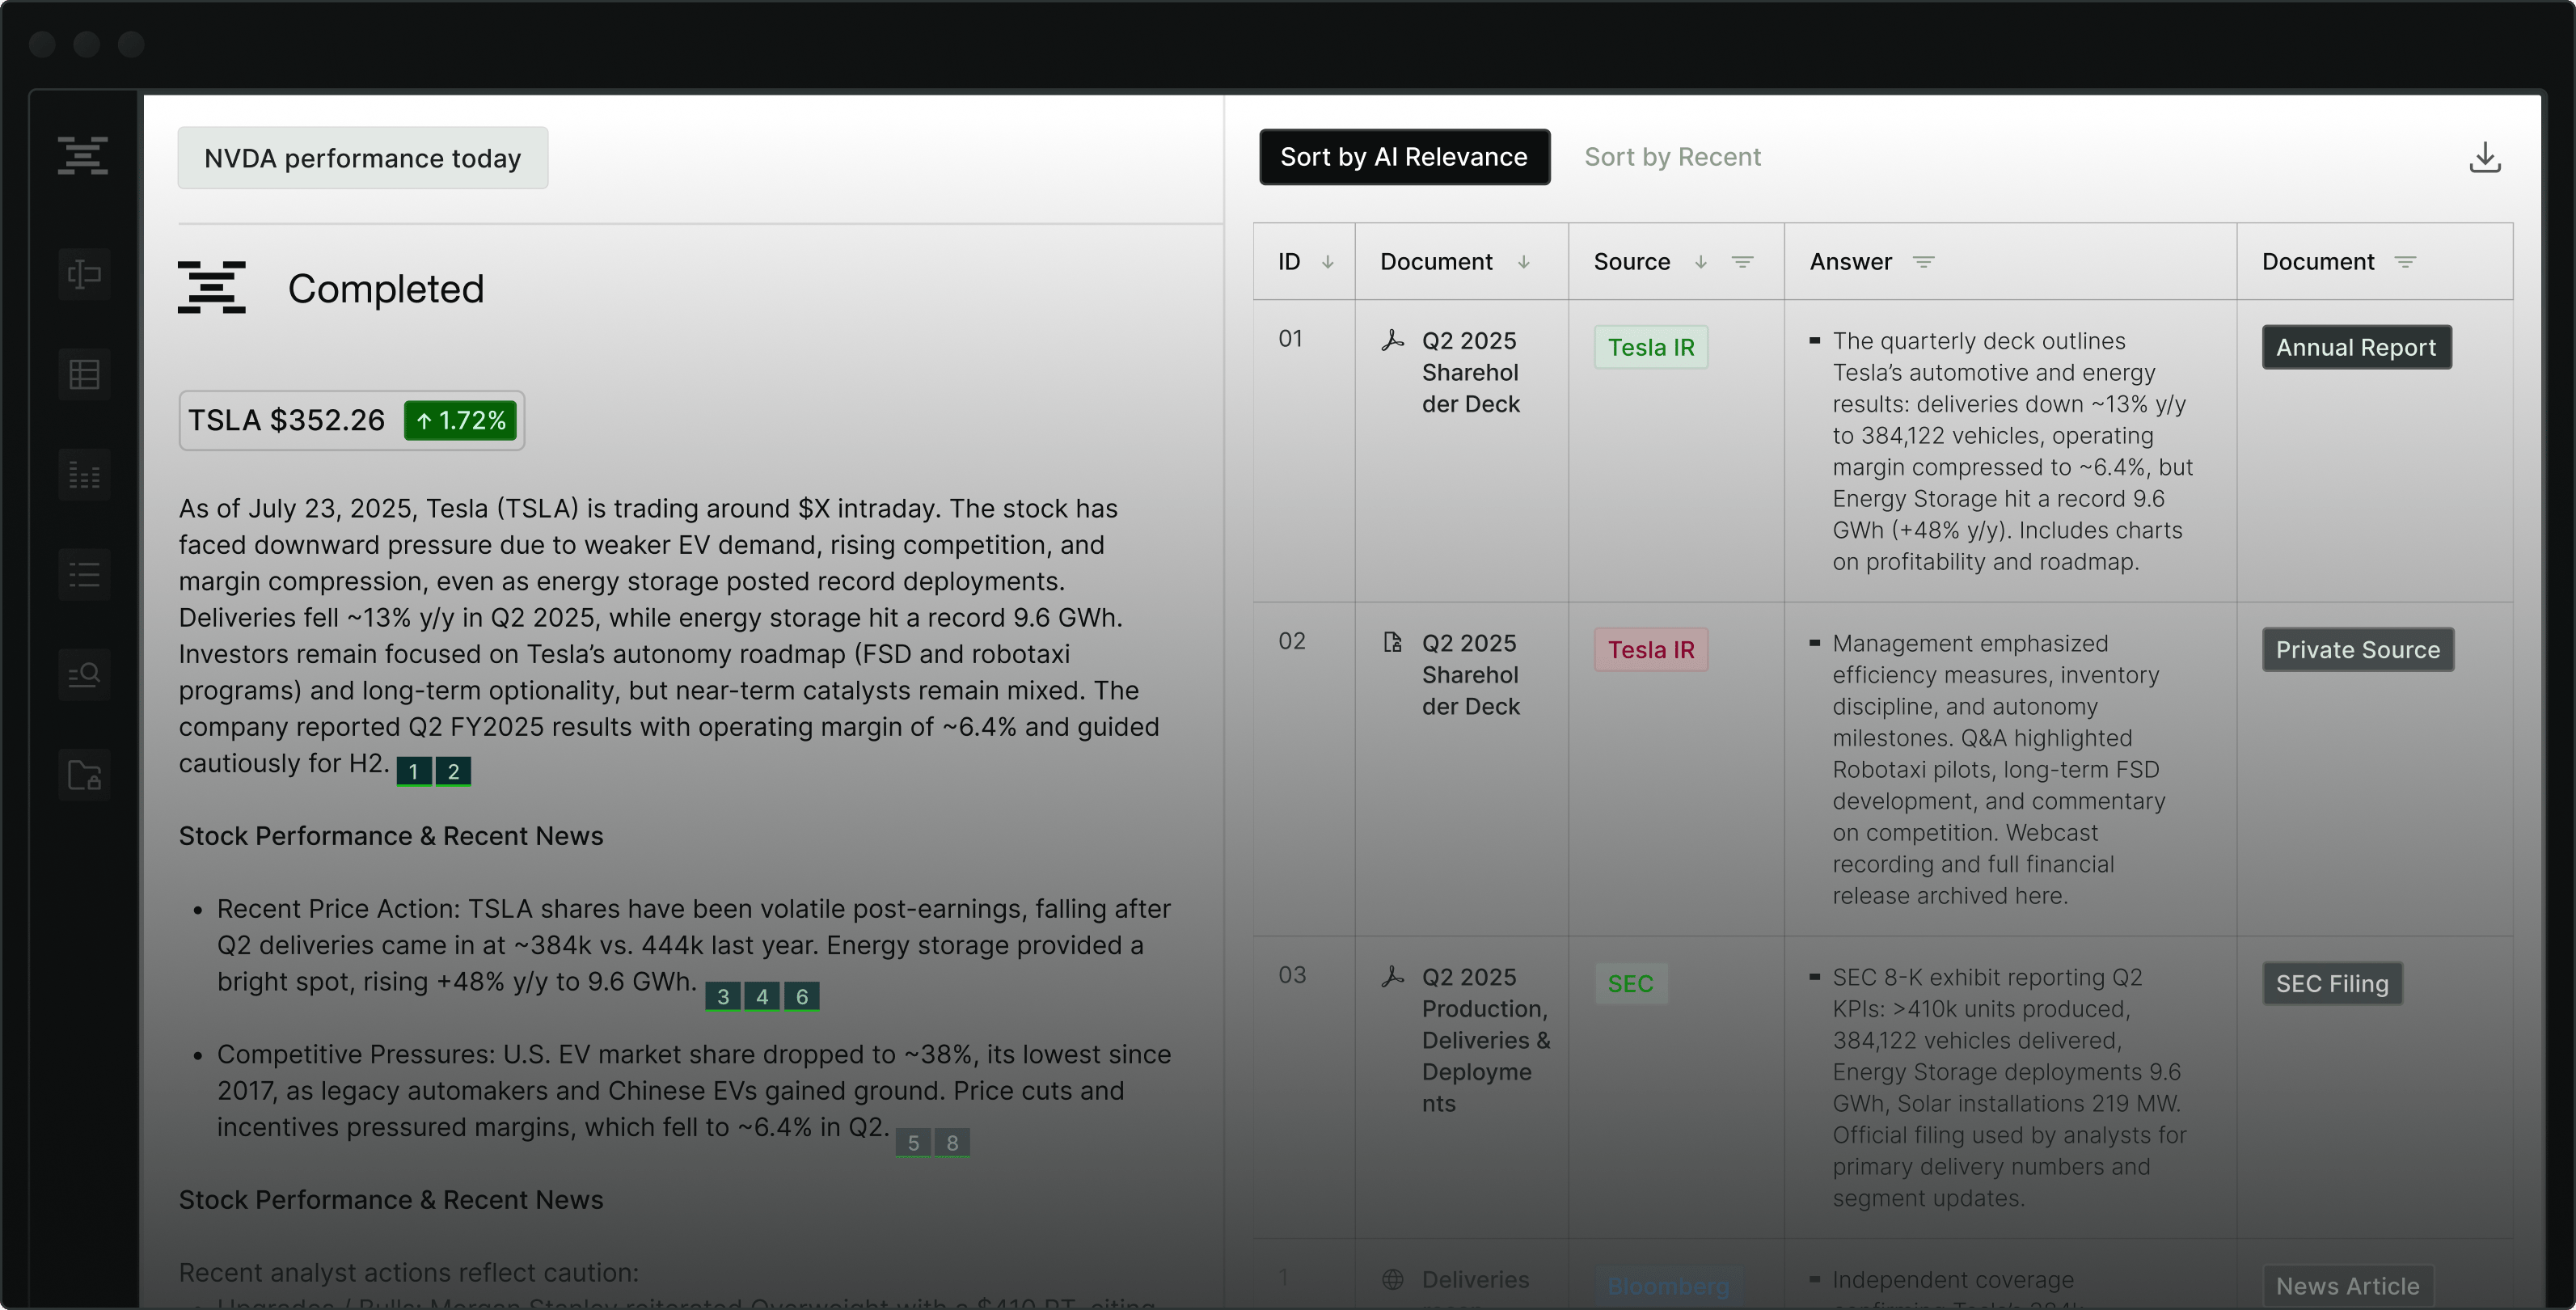Select Sort by AI Relevance tab
The width and height of the screenshot is (2576, 1310).
coord(1404,157)
